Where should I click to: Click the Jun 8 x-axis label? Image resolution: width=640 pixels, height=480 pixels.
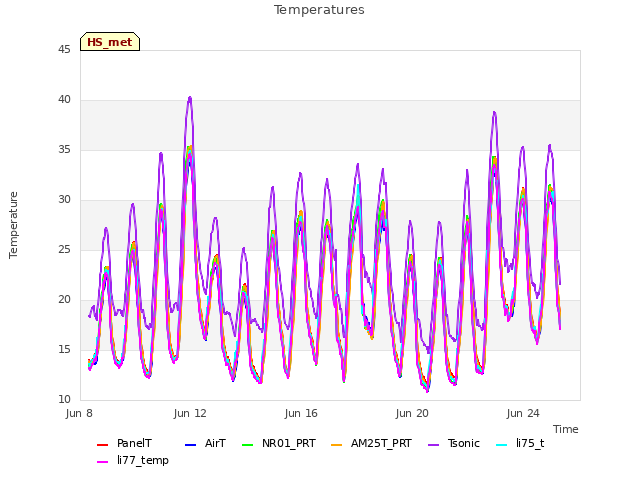[79, 413]
